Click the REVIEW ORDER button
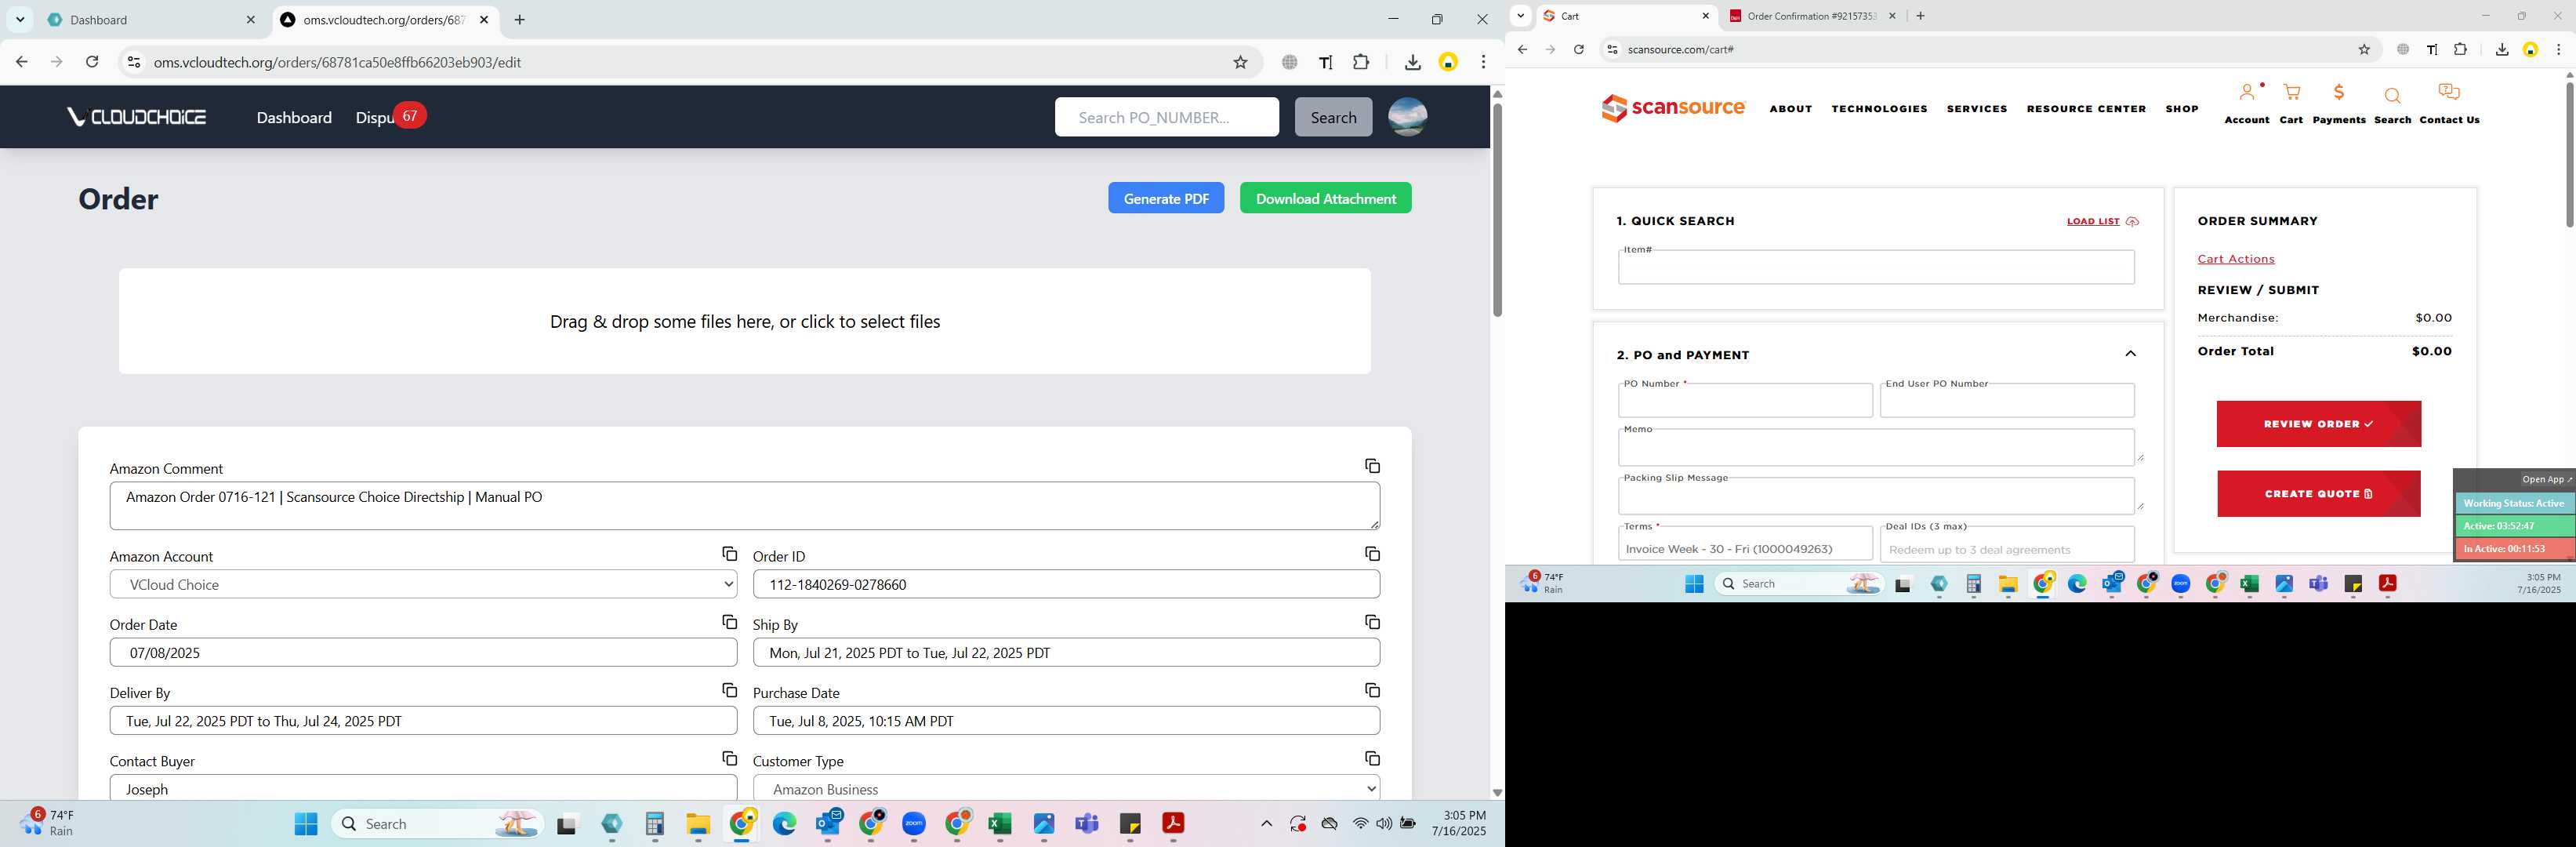The height and width of the screenshot is (847, 2576). [x=2318, y=424]
